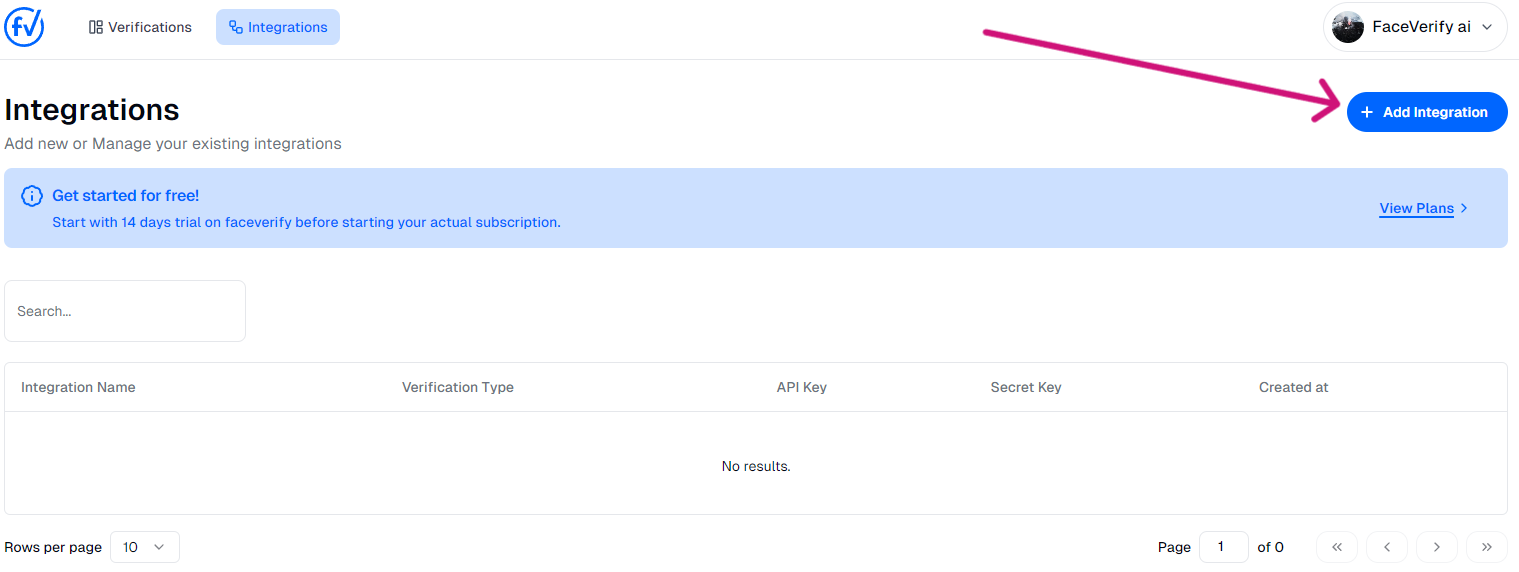
Task: Open the Verifications tab
Action: tap(140, 27)
